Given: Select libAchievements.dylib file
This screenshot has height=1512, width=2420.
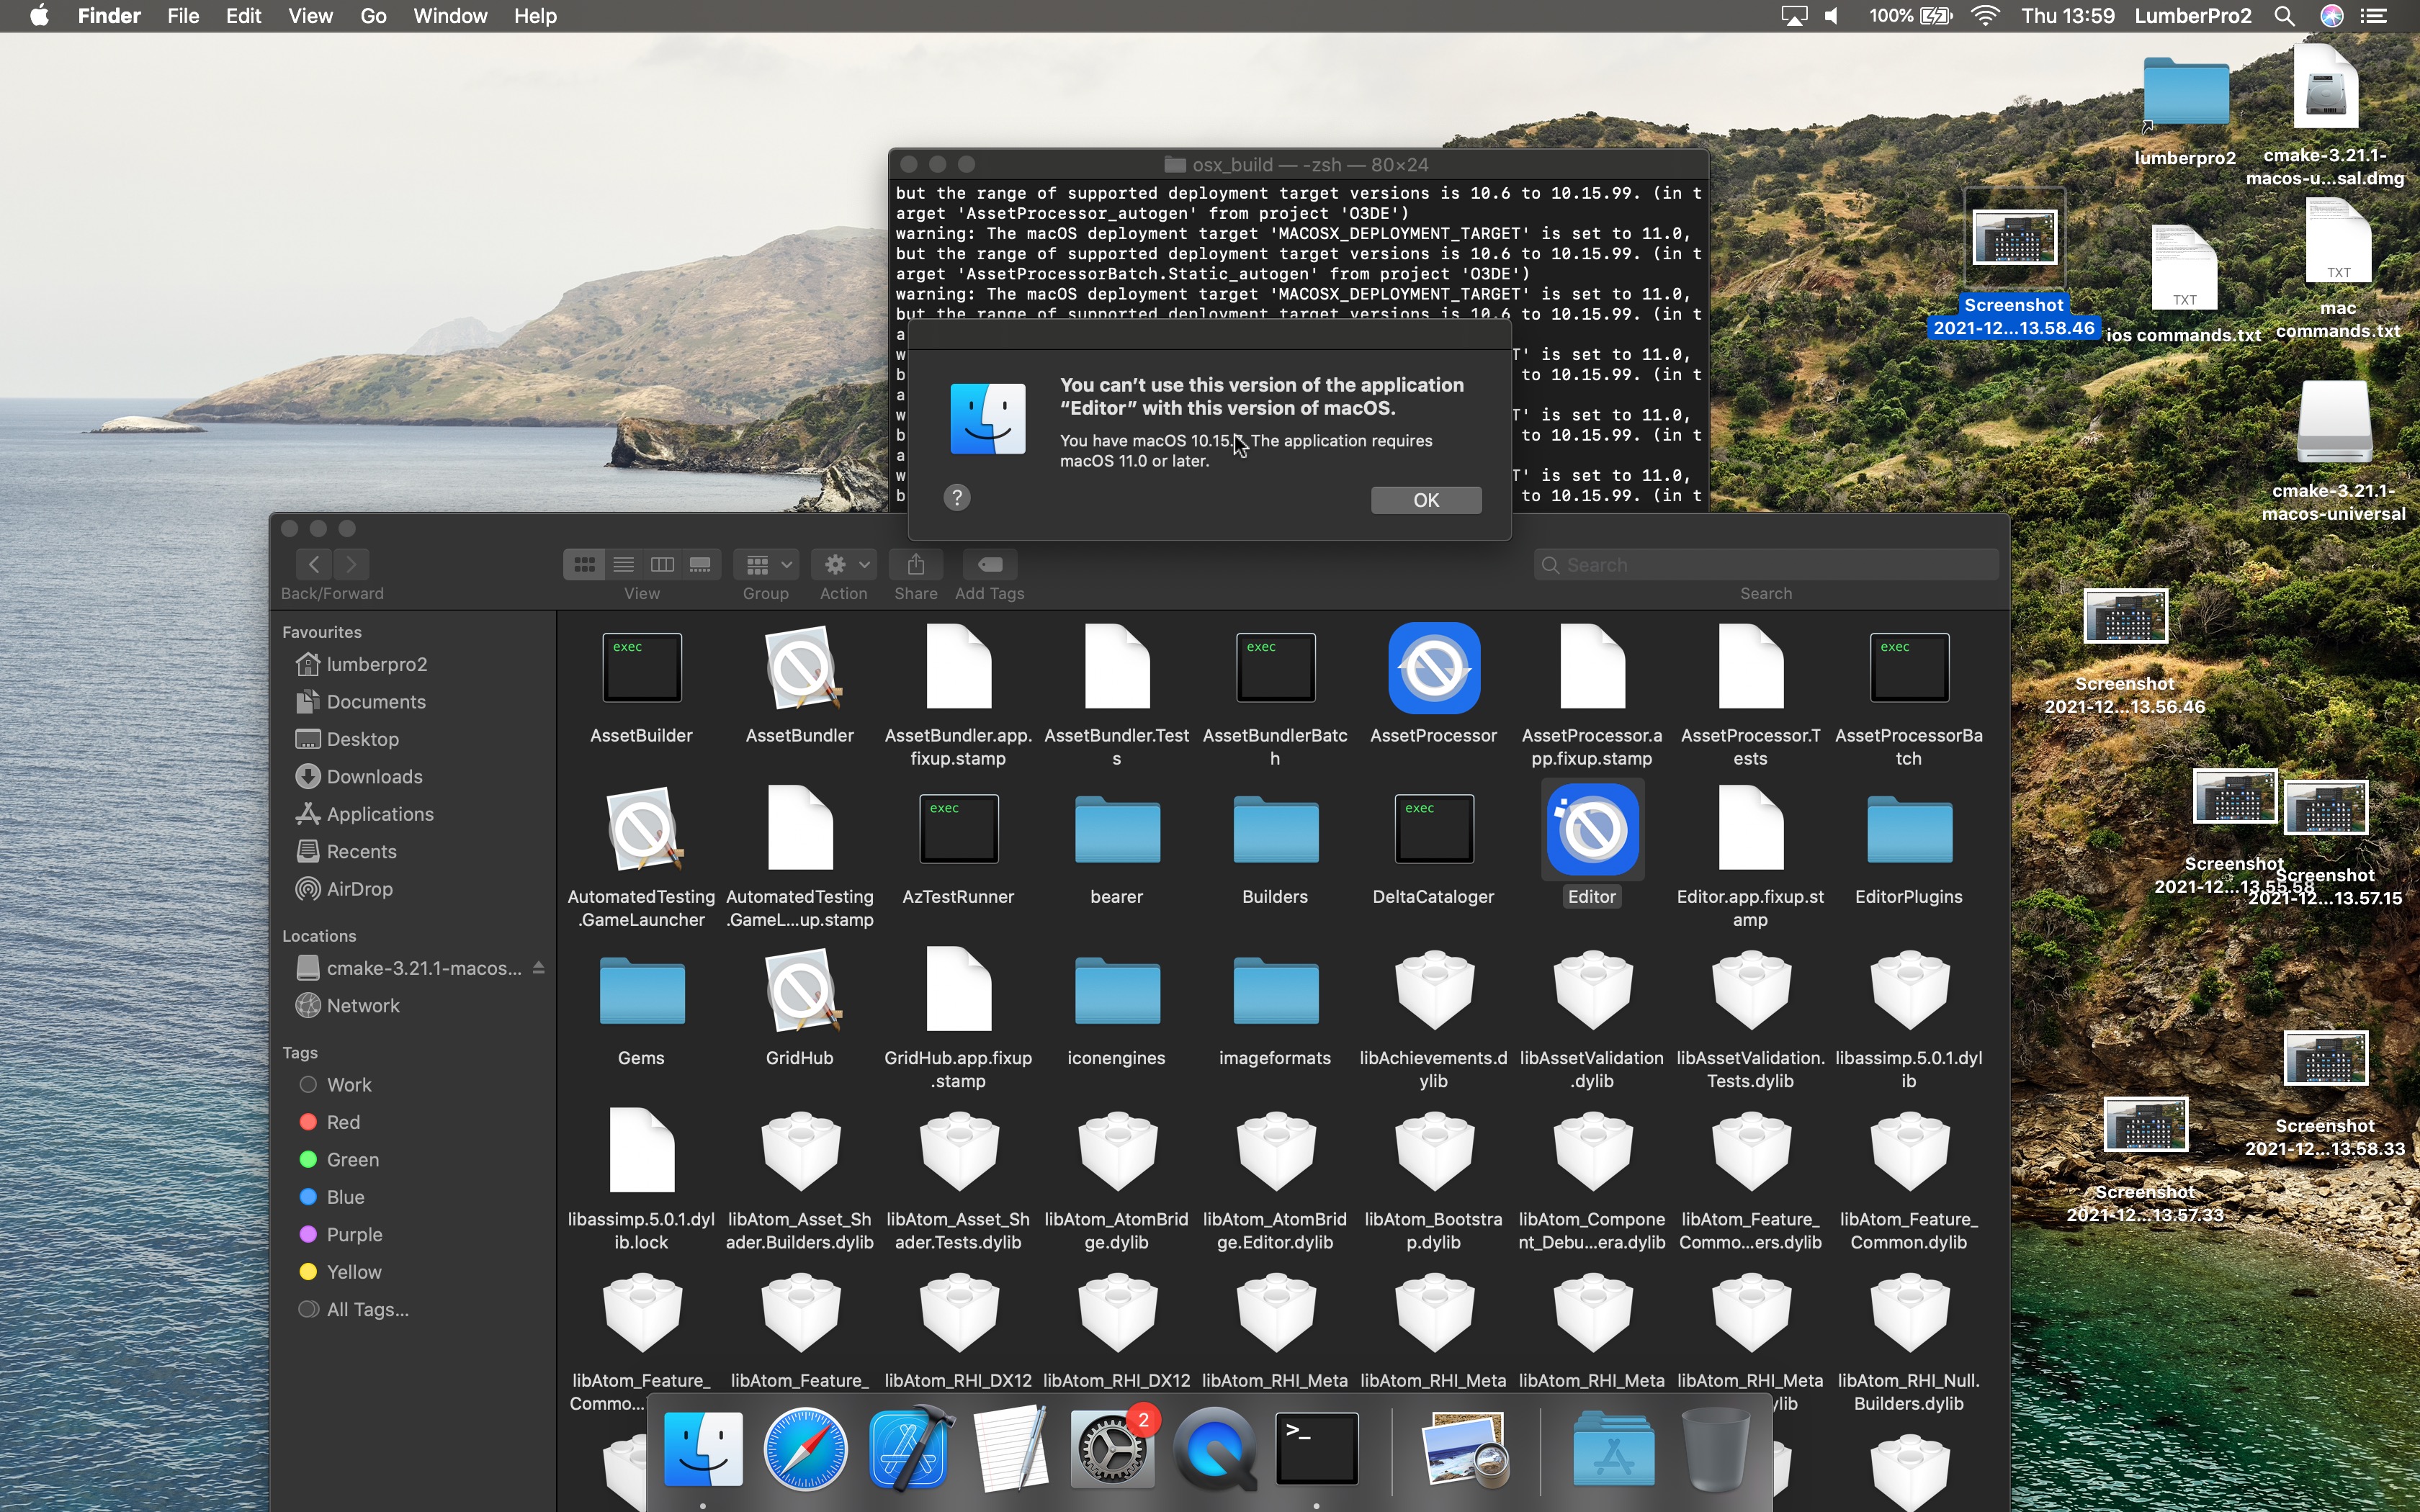Looking at the screenshot, I should coord(1434,990).
